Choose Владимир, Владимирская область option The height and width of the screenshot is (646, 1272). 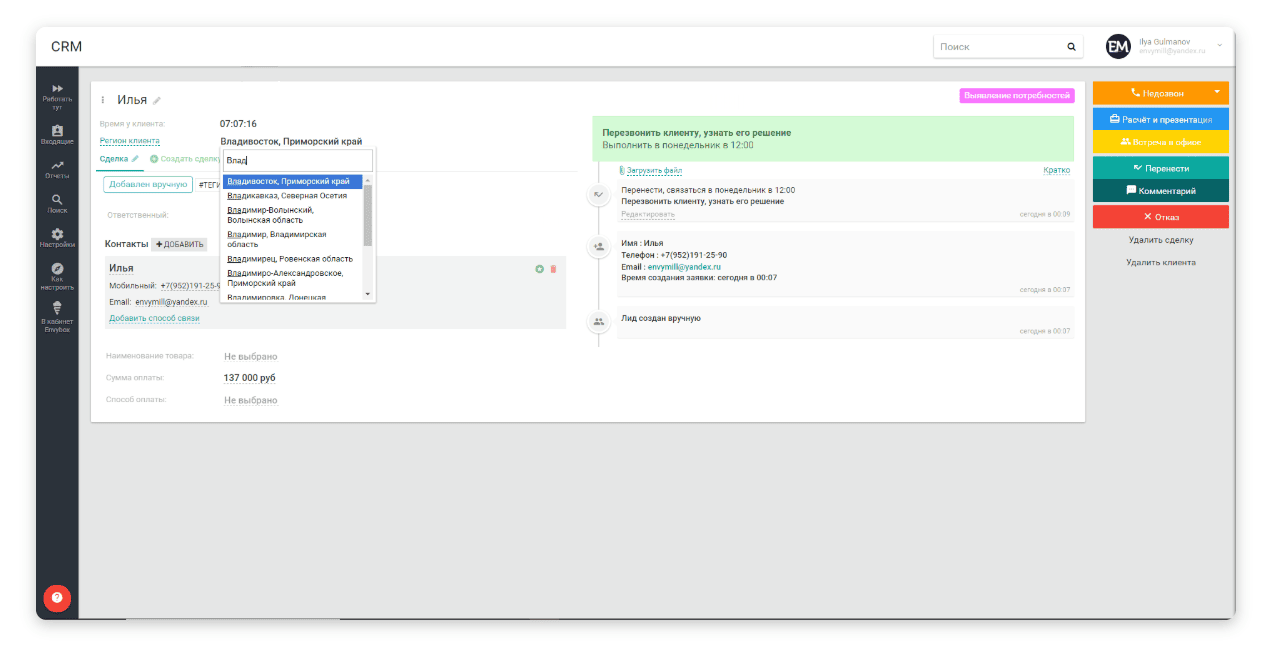point(277,239)
